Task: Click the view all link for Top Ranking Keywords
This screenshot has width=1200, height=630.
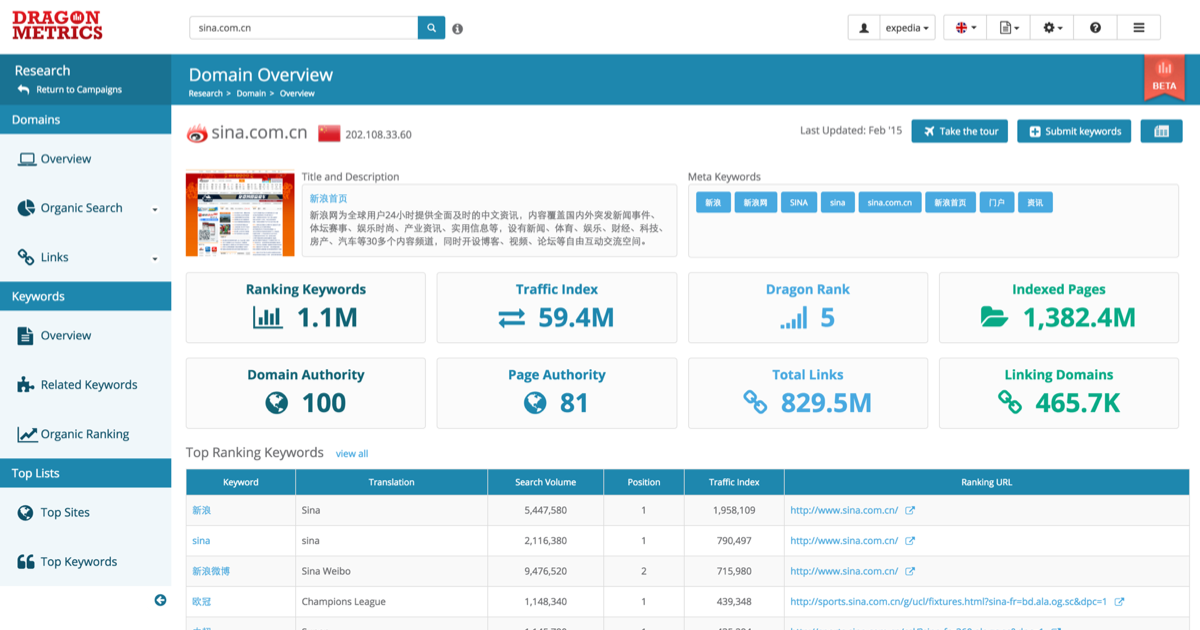Action: click(x=352, y=453)
